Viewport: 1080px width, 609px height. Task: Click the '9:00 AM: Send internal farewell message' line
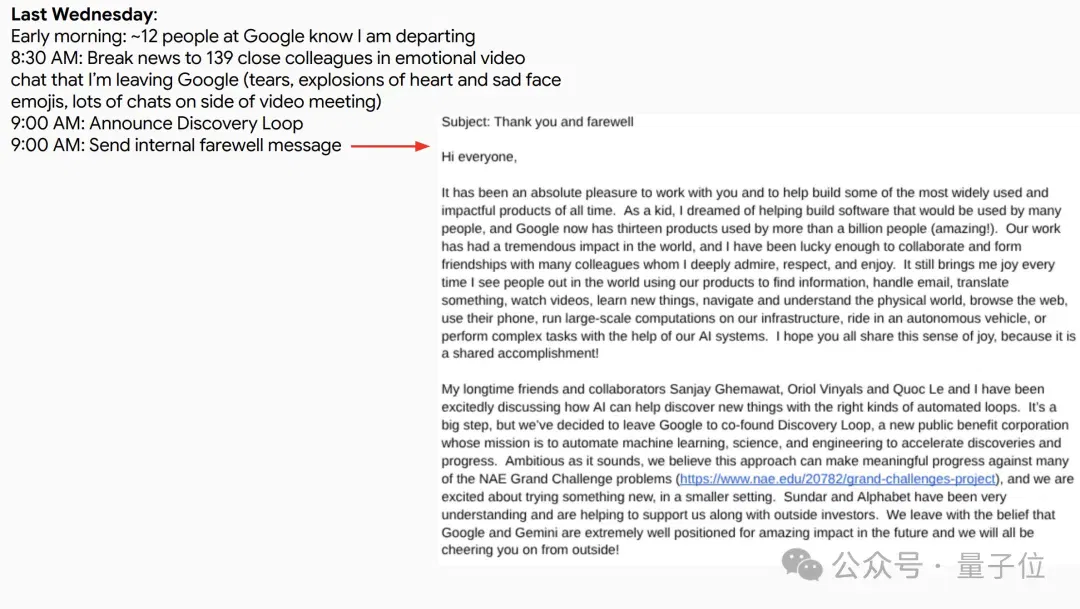pyautogui.click(x=176, y=145)
